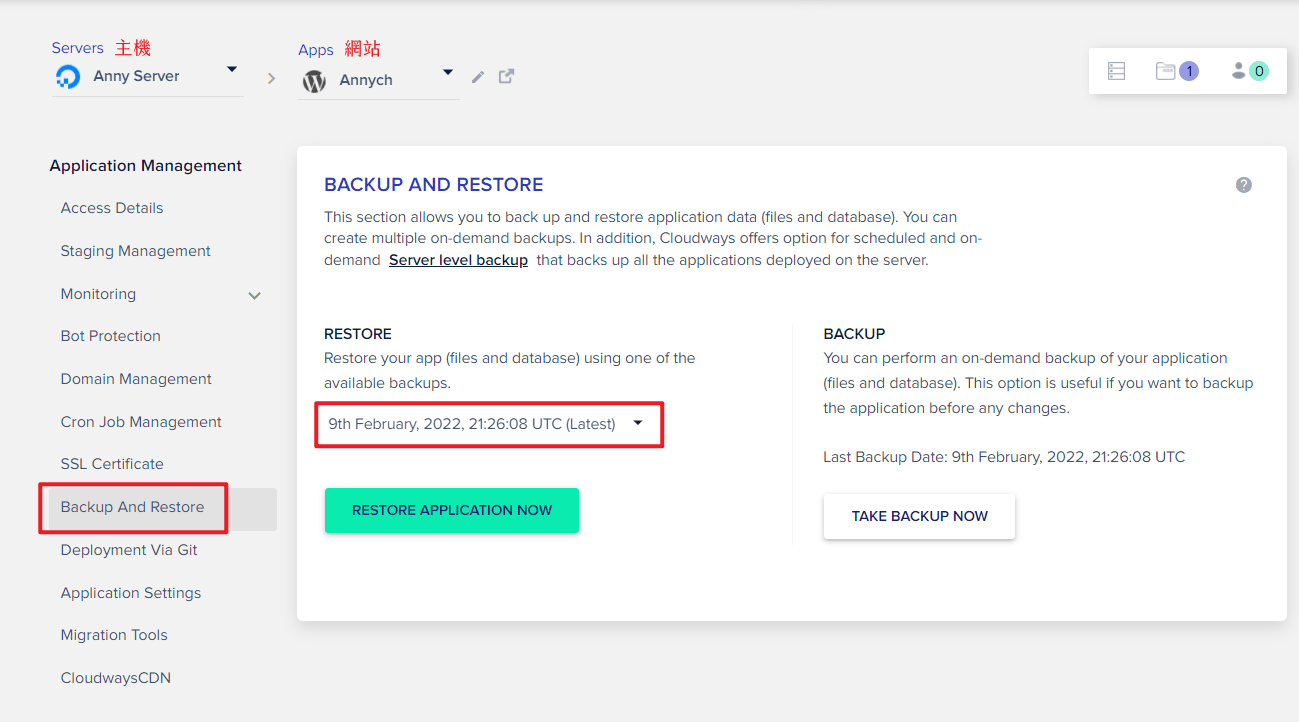The height and width of the screenshot is (722, 1299).
Task: Open team members person icon
Action: [x=1250, y=71]
